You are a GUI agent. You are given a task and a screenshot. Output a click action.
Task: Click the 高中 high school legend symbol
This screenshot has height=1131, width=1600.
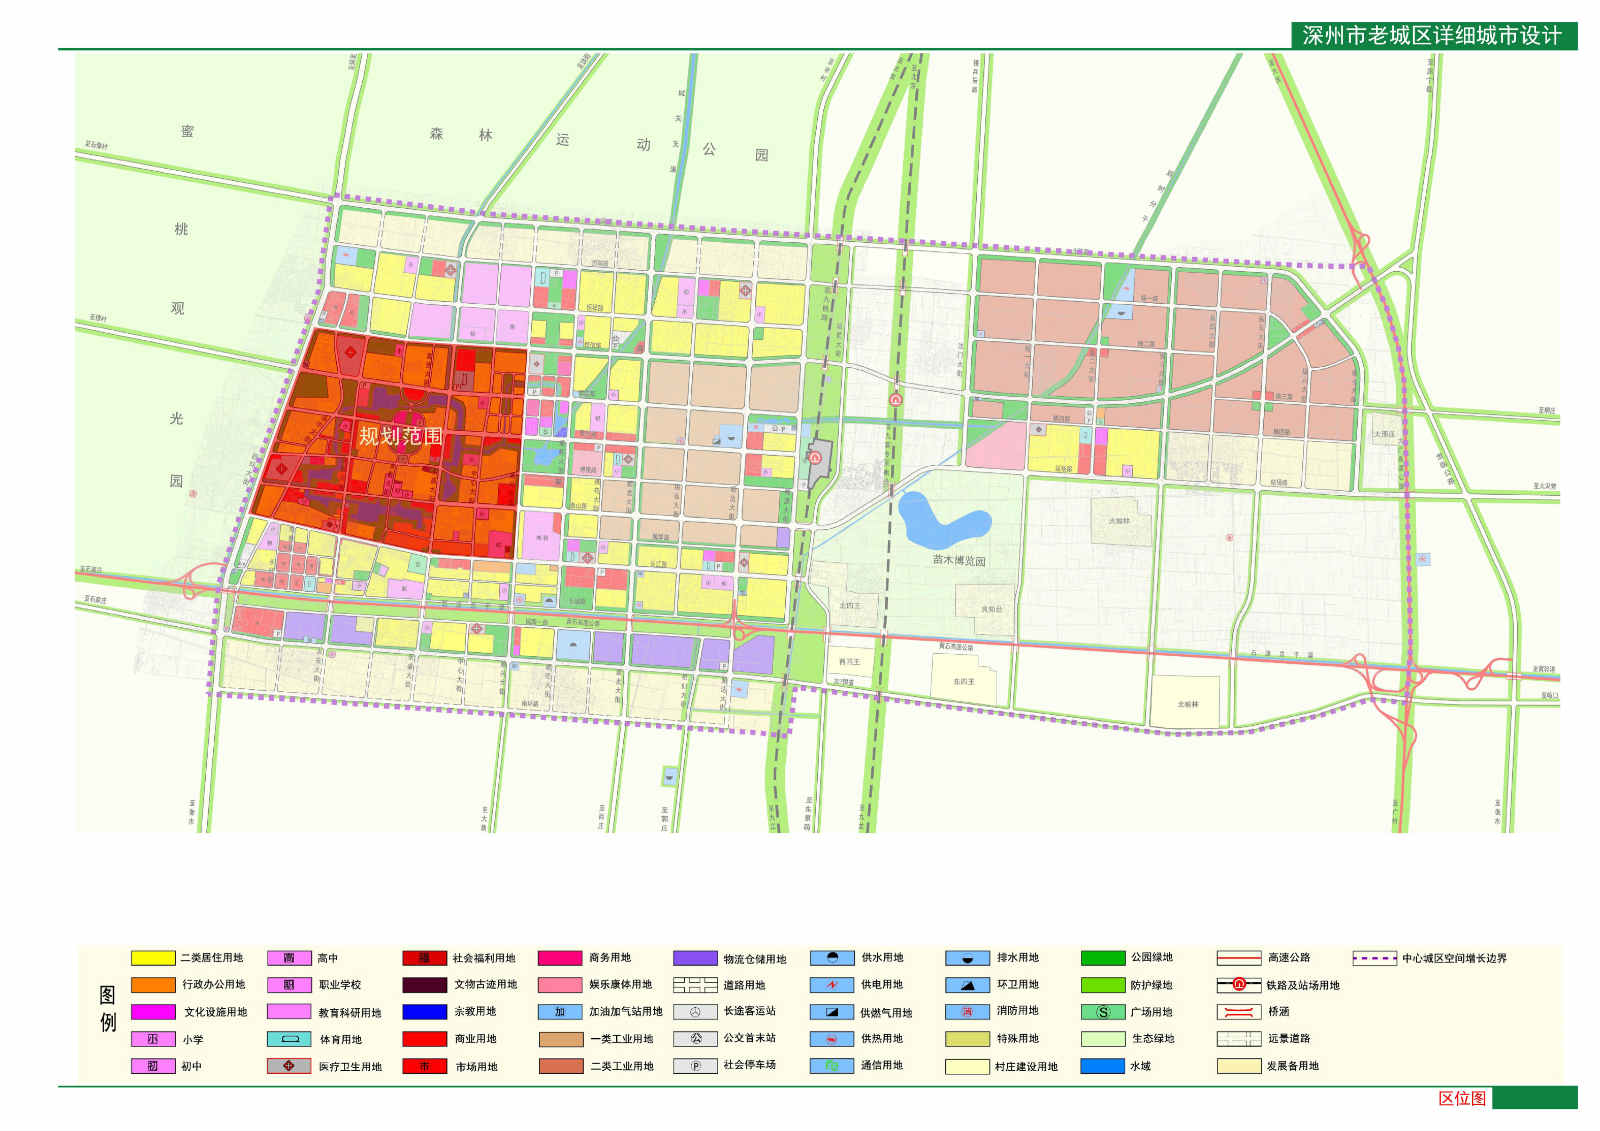tap(289, 958)
